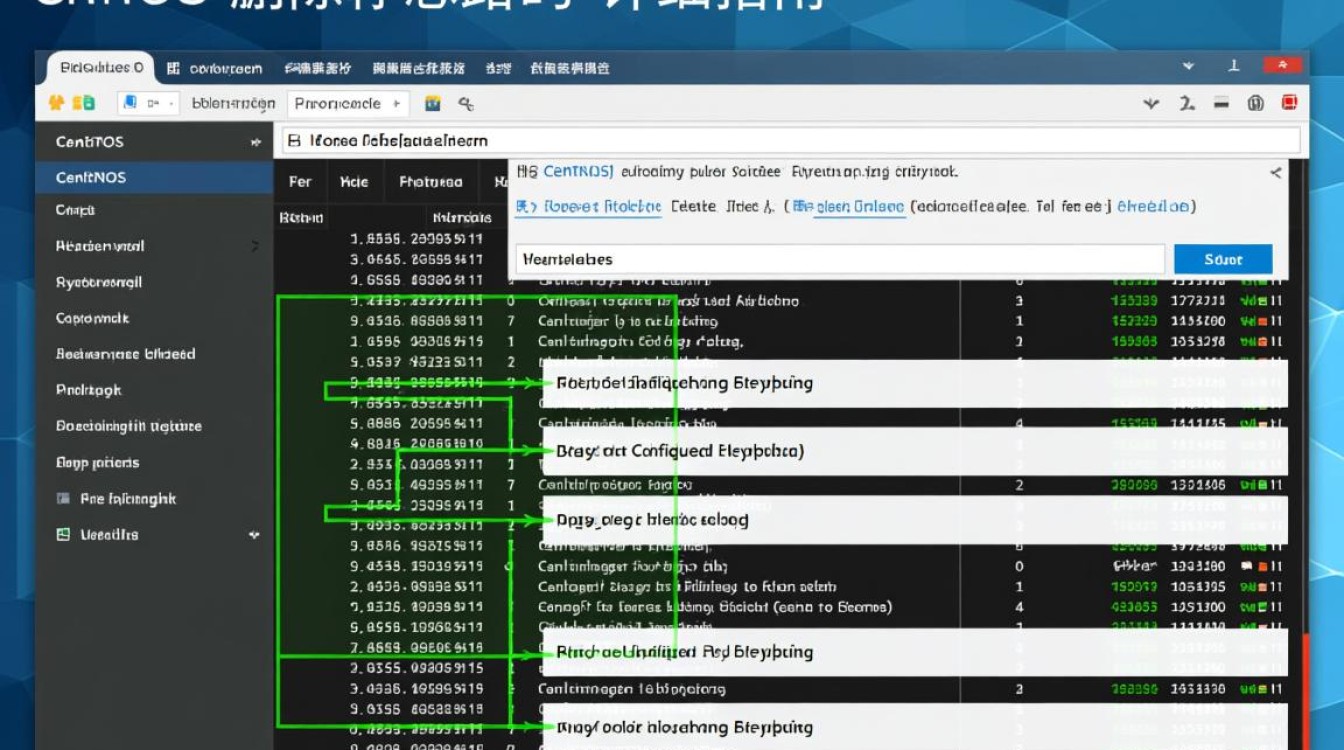Screen dimensions: 1344x750
Task: Switch to the oorinvraem tab with grid icon
Action: coord(215,68)
